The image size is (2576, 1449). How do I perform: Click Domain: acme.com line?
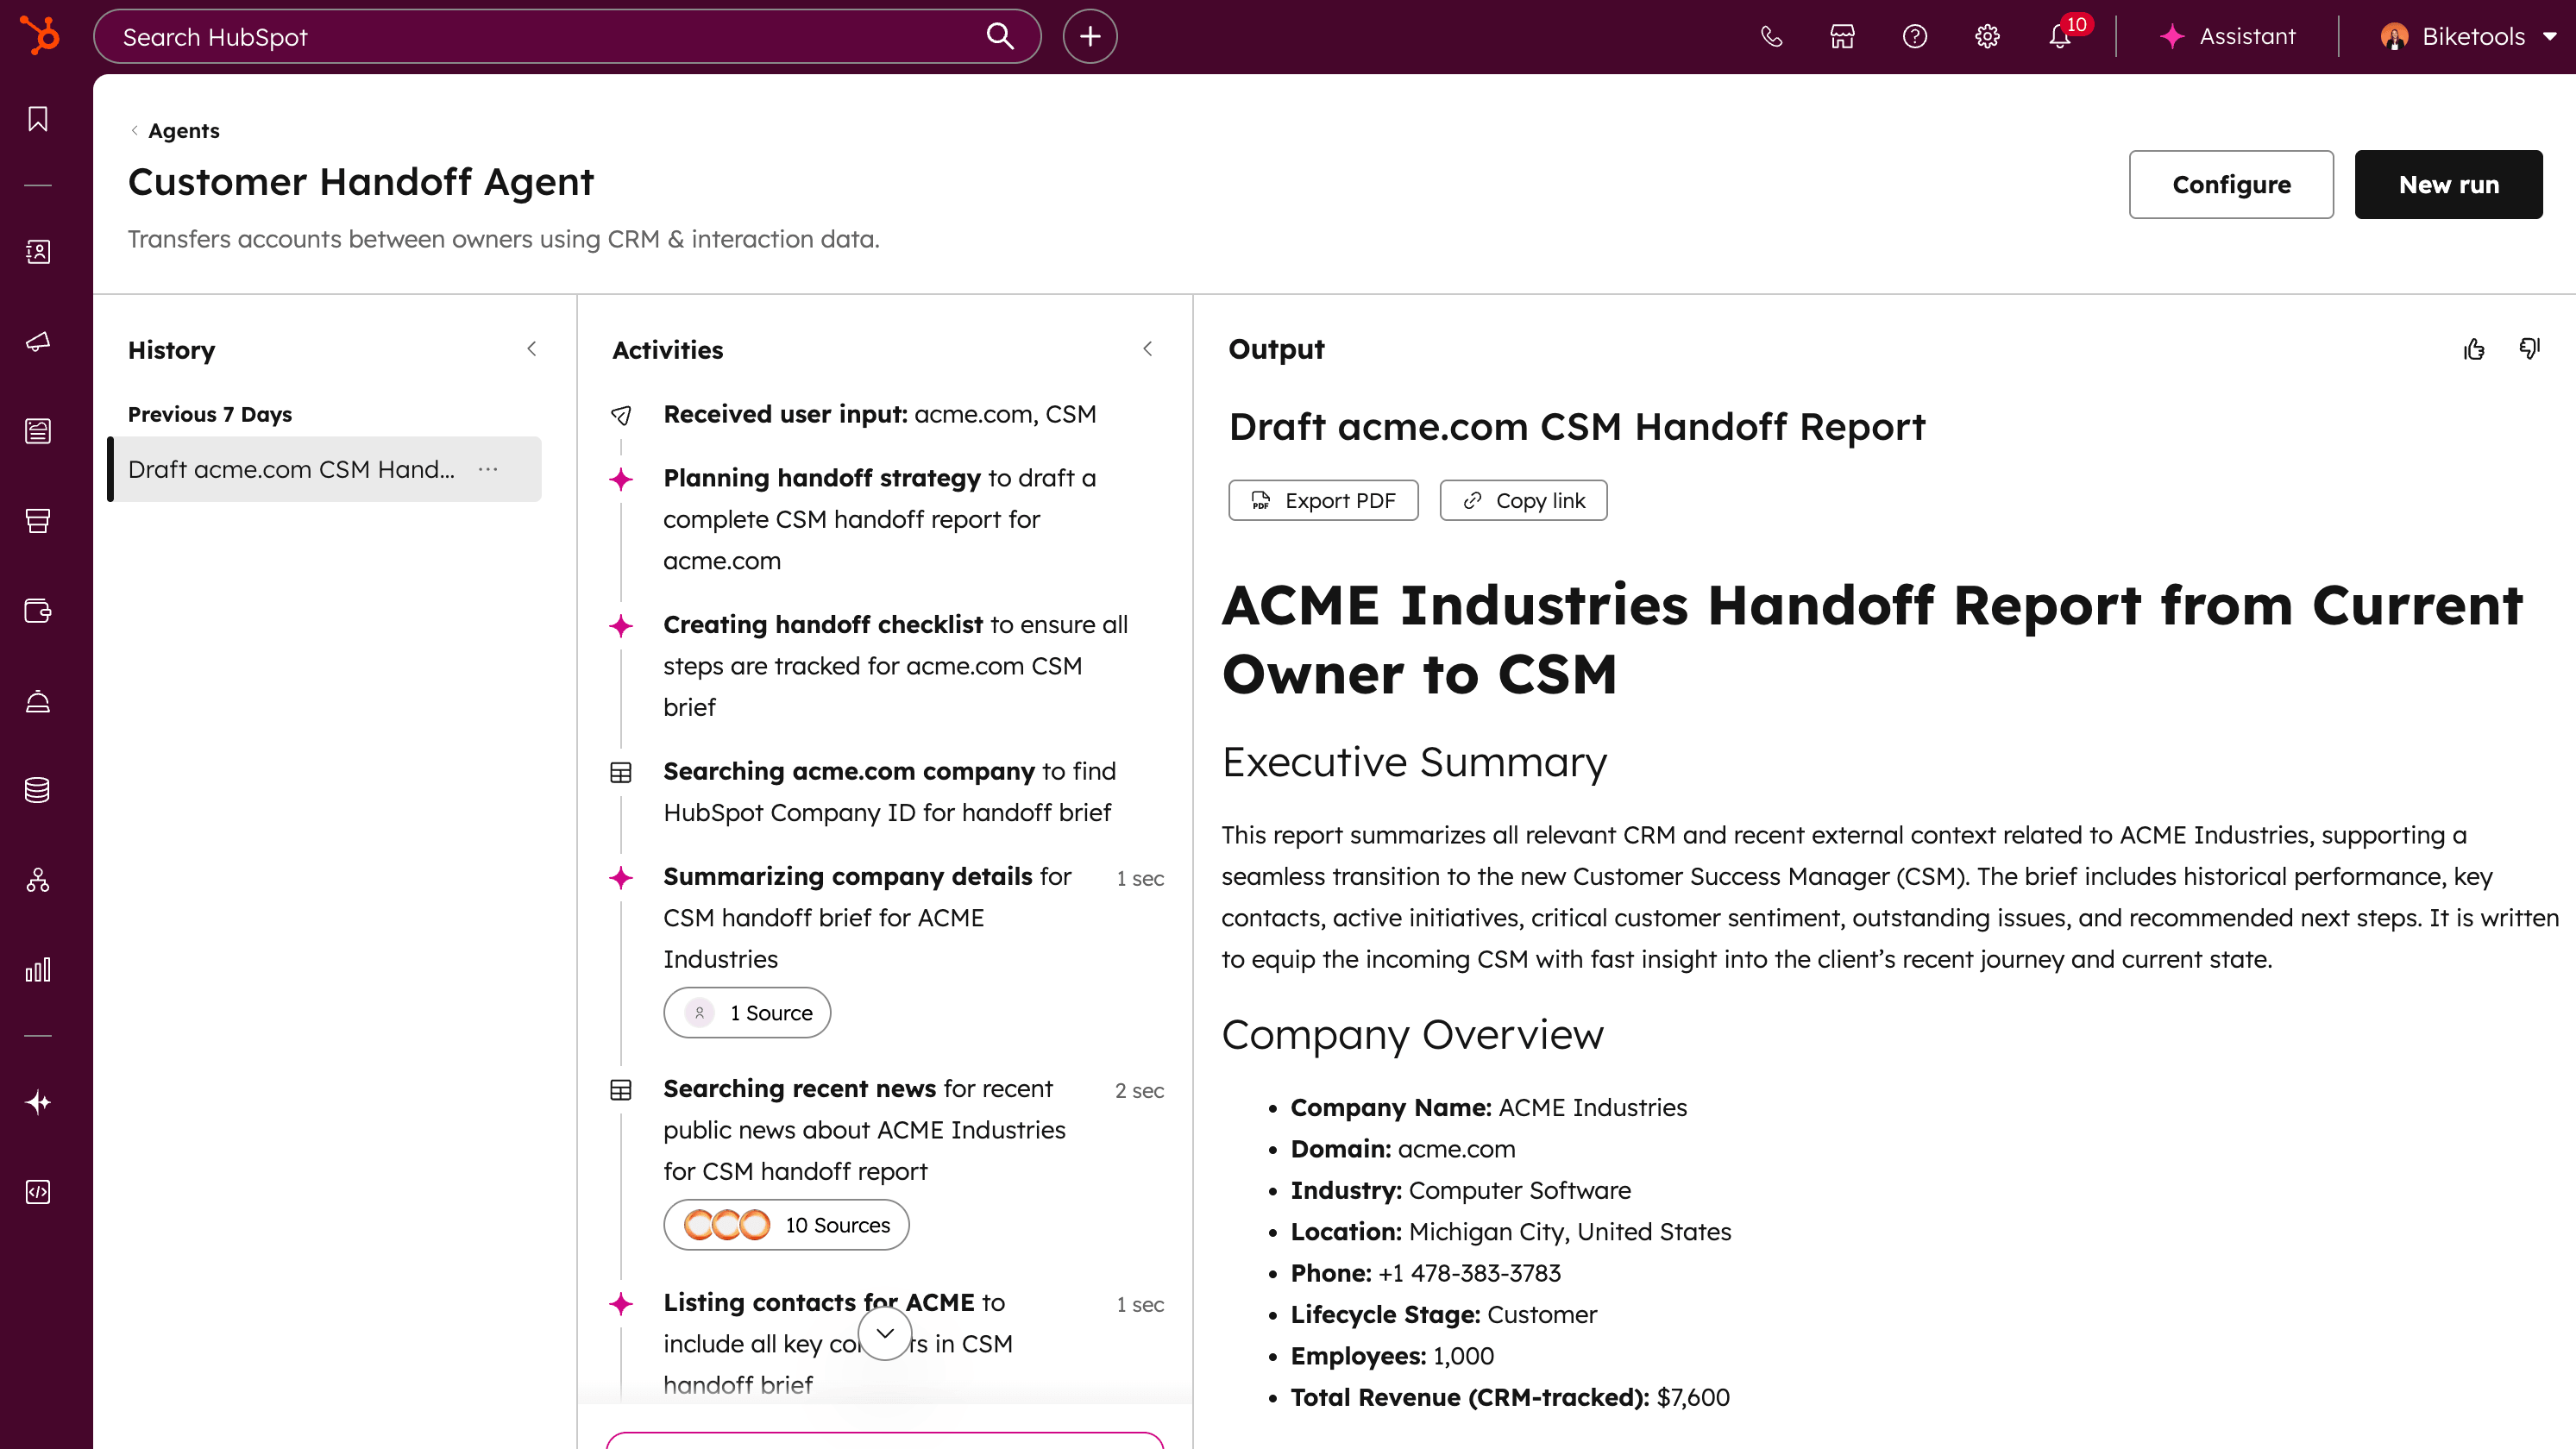pyautogui.click(x=1403, y=1149)
